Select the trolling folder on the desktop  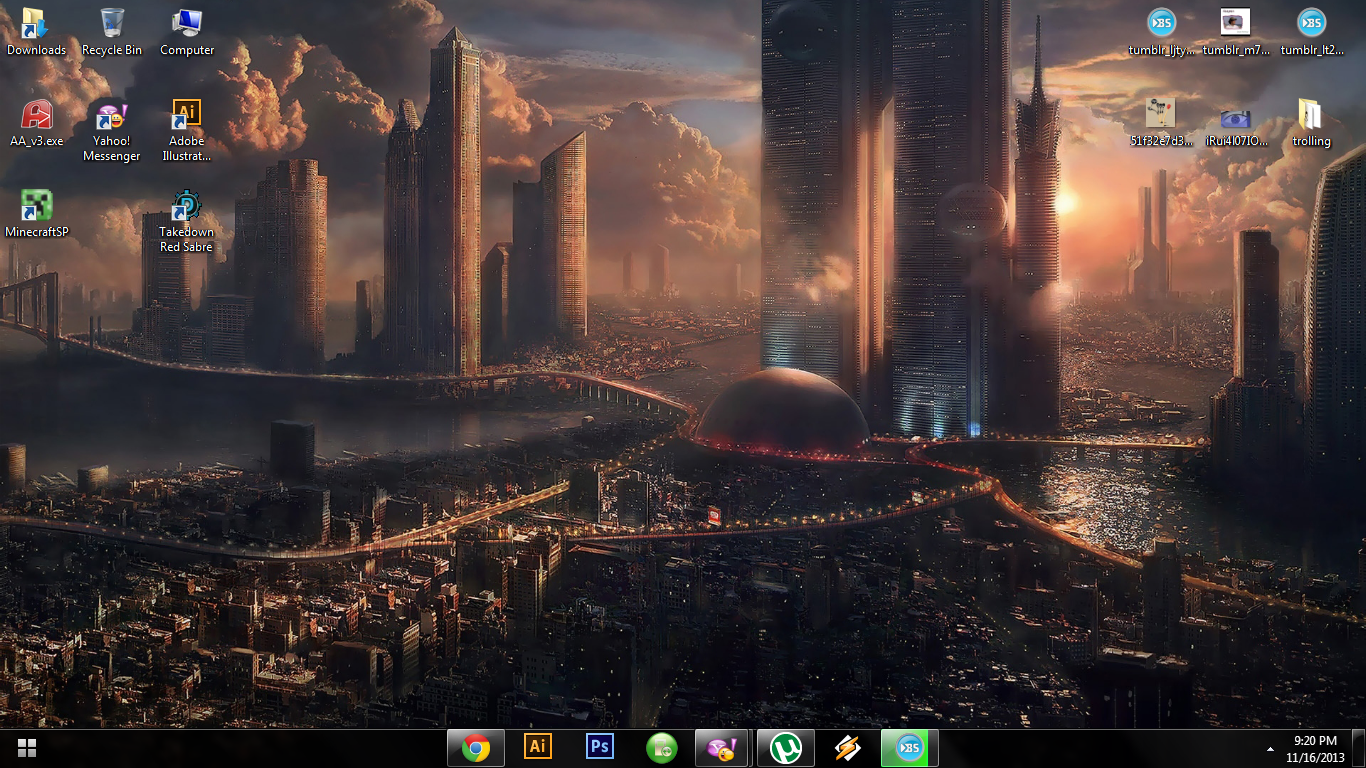1311,123
